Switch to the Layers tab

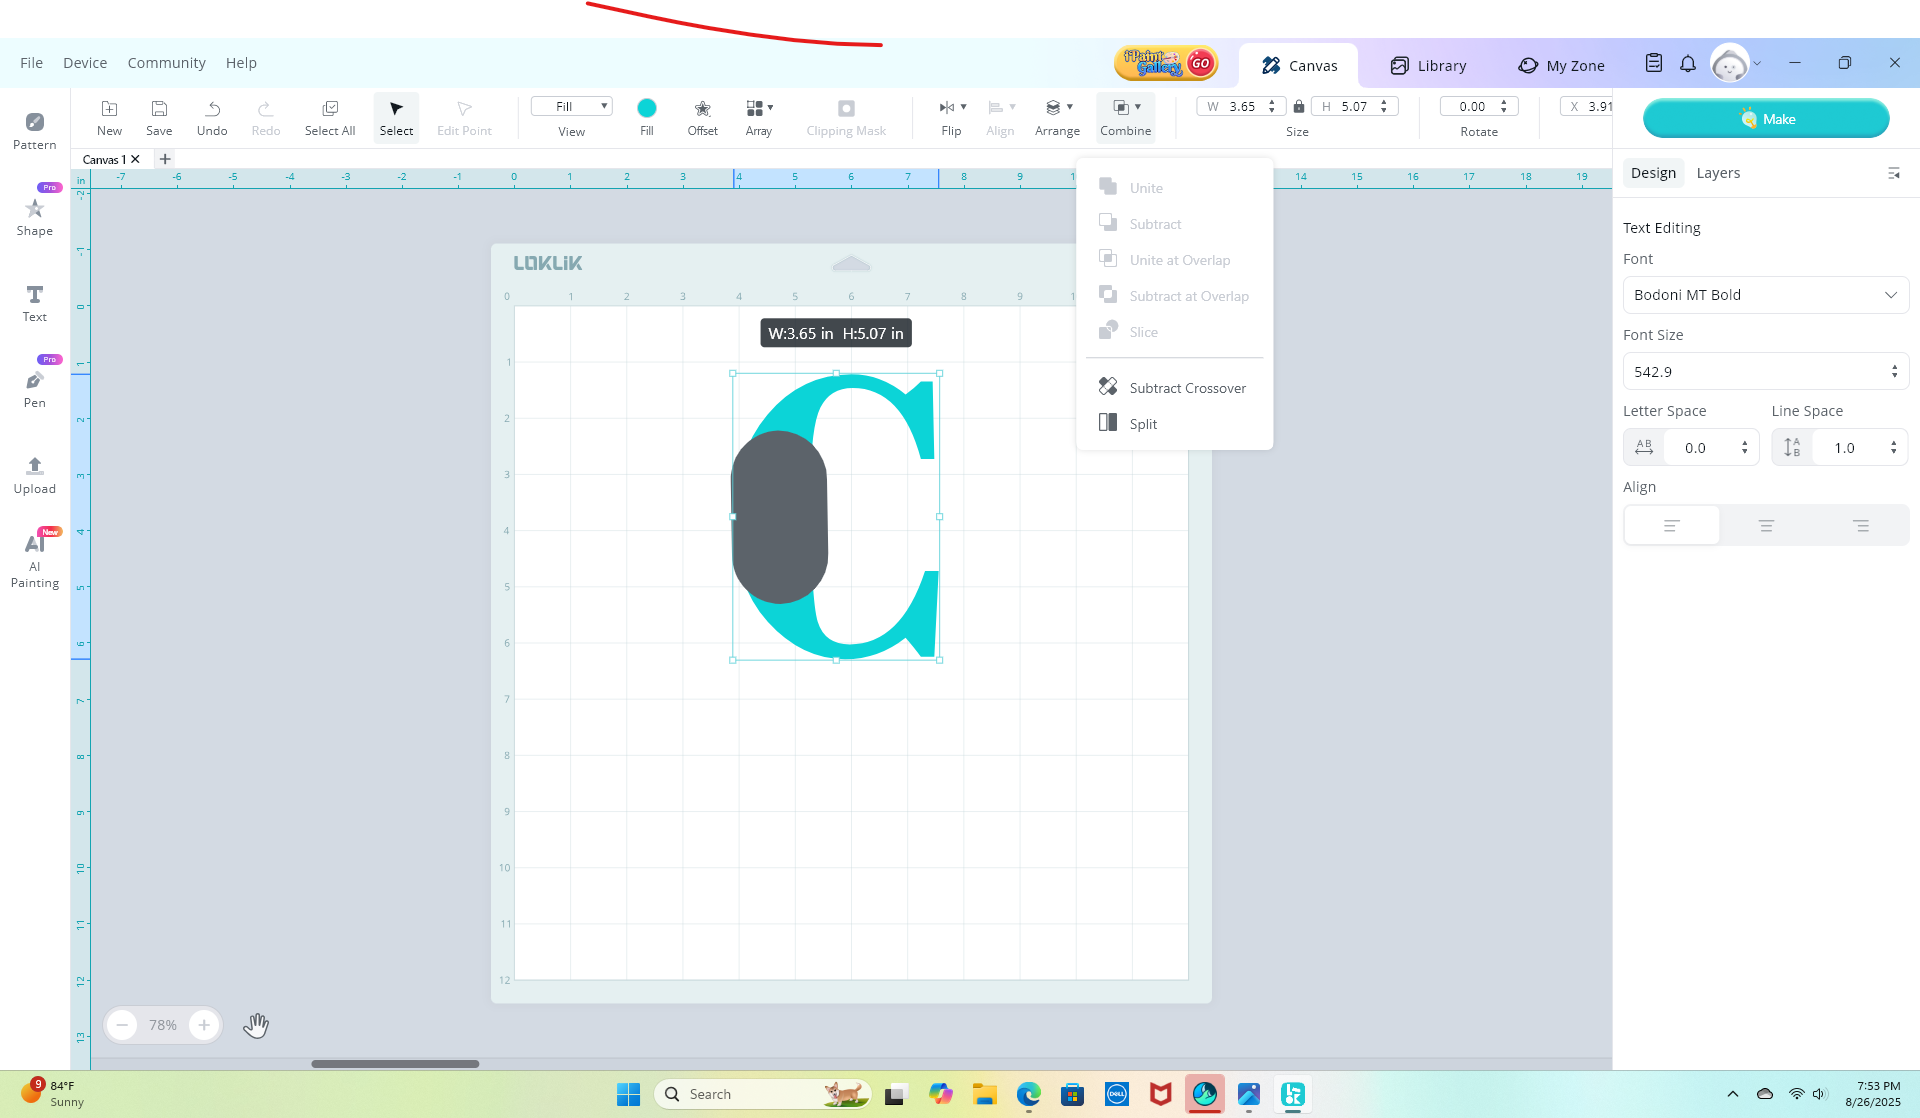[x=1718, y=173]
